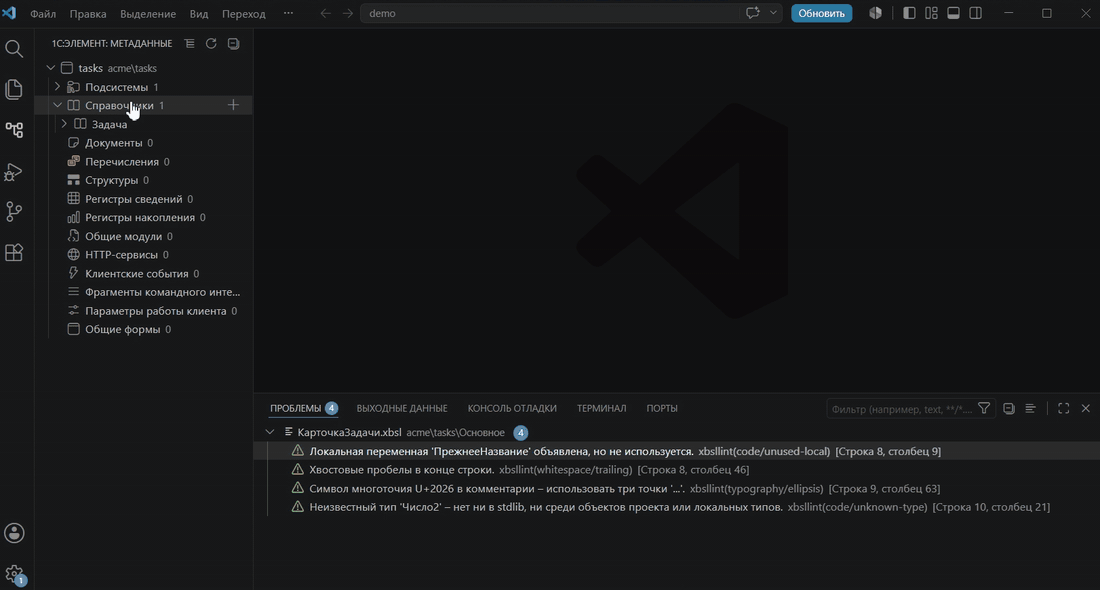Image resolution: width=1100 pixels, height=590 pixels.
Task: Open the Правка menu
Action: pos(88,13)
